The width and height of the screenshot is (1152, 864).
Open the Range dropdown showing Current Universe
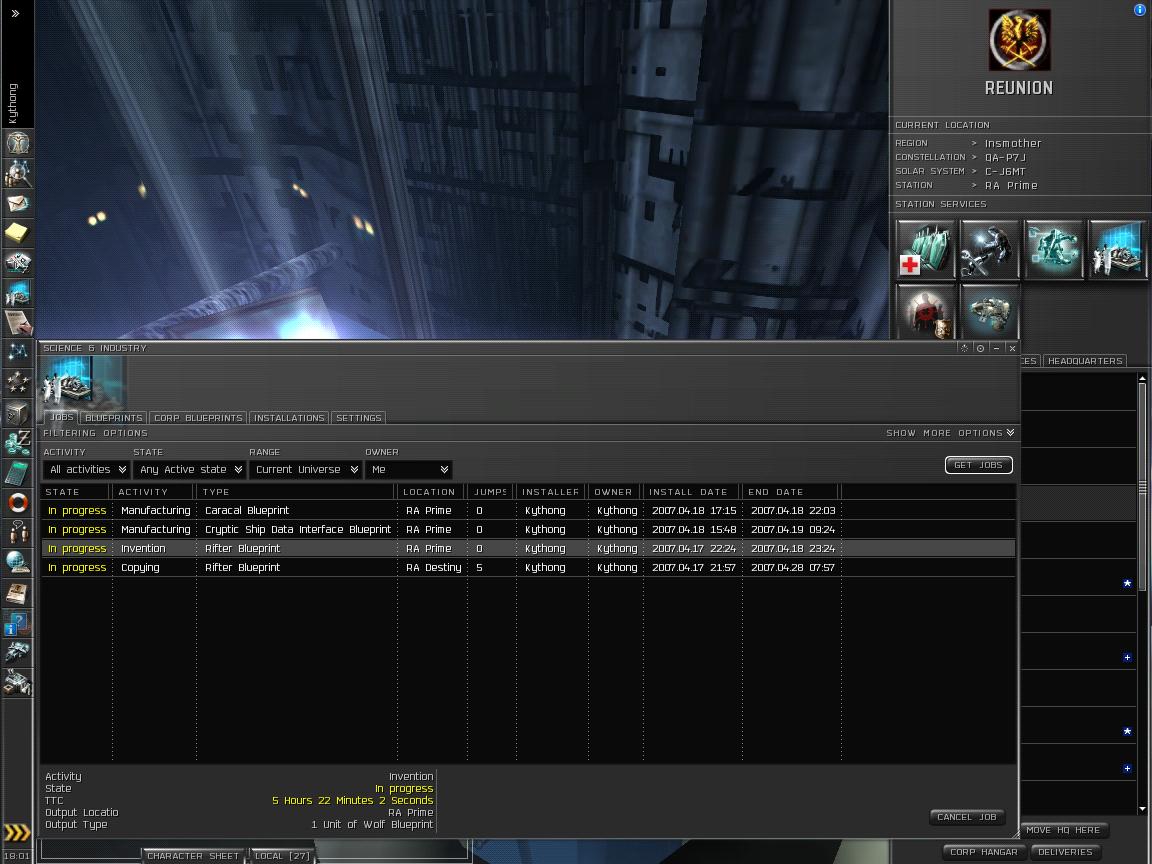[305, 469]
